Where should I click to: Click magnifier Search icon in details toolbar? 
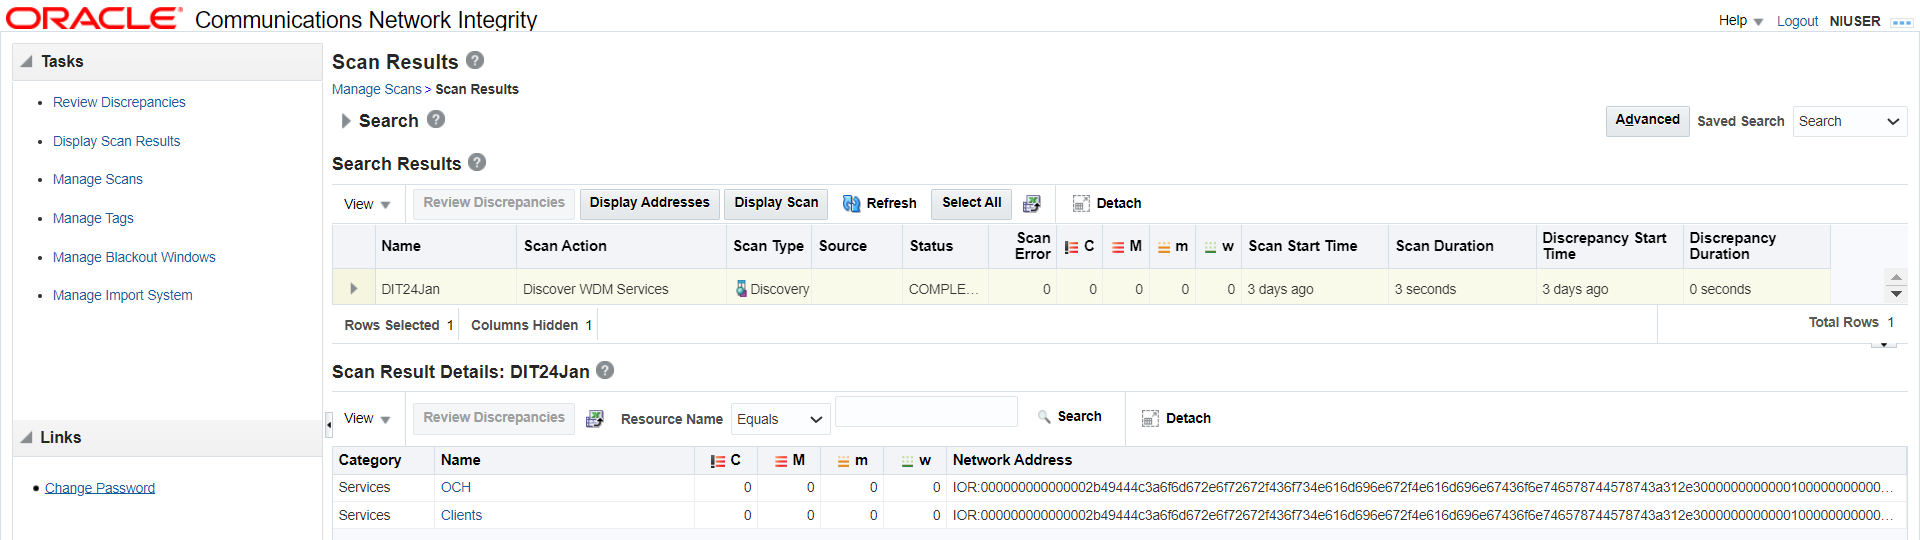(1044, 416)
